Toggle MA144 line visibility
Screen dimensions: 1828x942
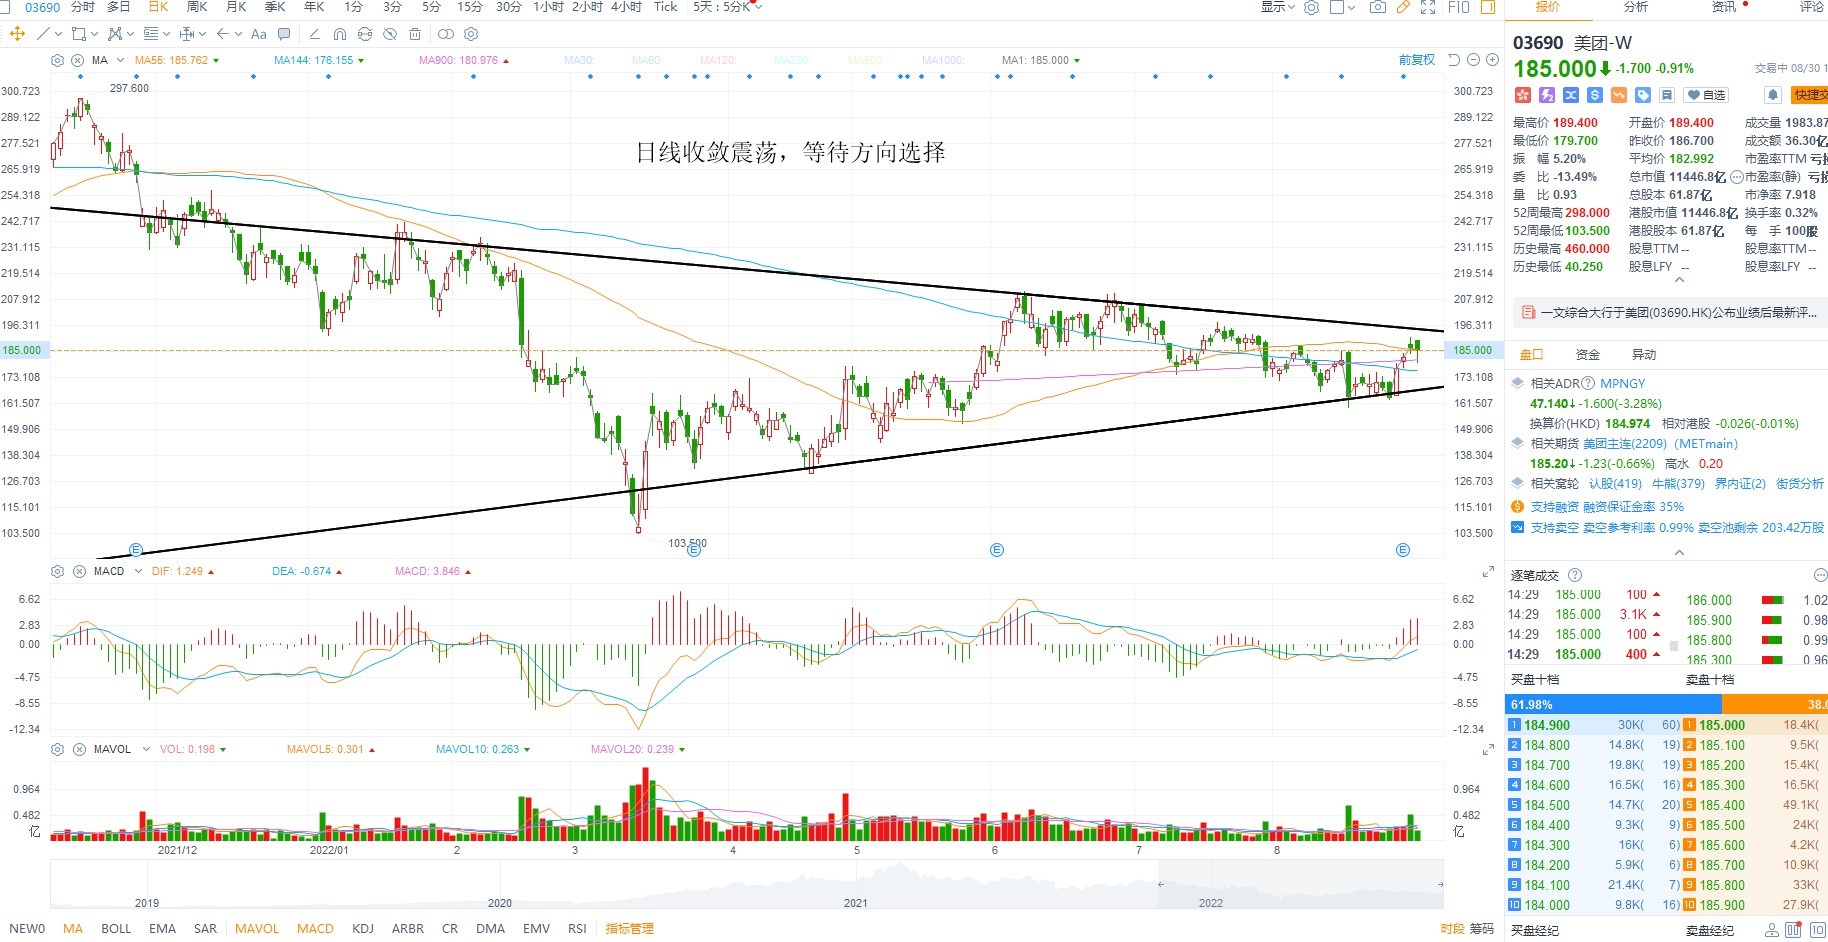click(x=319, y=60)
